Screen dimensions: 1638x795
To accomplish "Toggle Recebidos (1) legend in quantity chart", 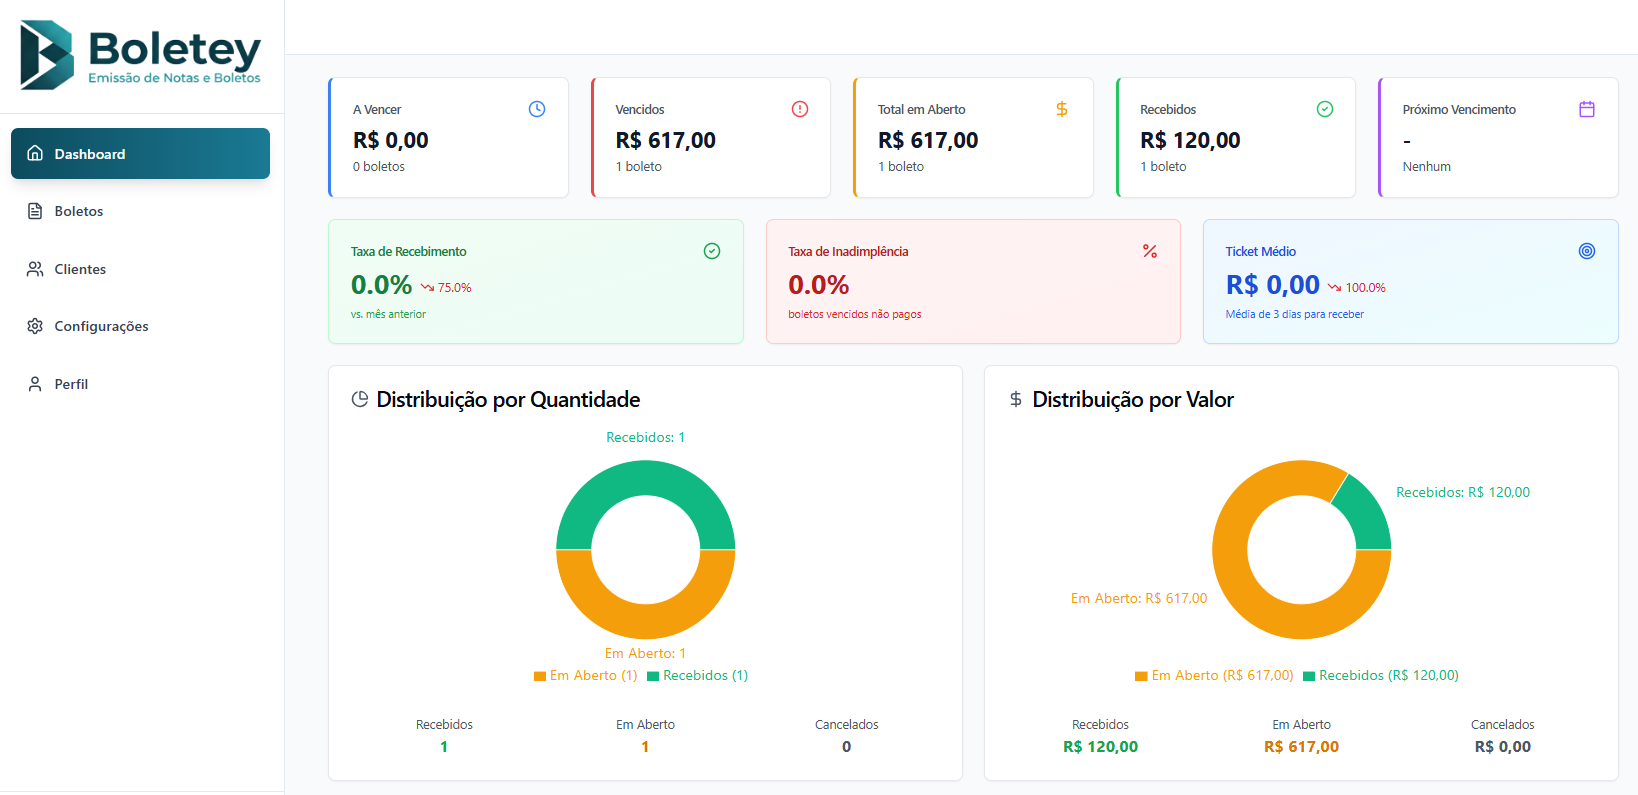I will click(x=698, y=676).
